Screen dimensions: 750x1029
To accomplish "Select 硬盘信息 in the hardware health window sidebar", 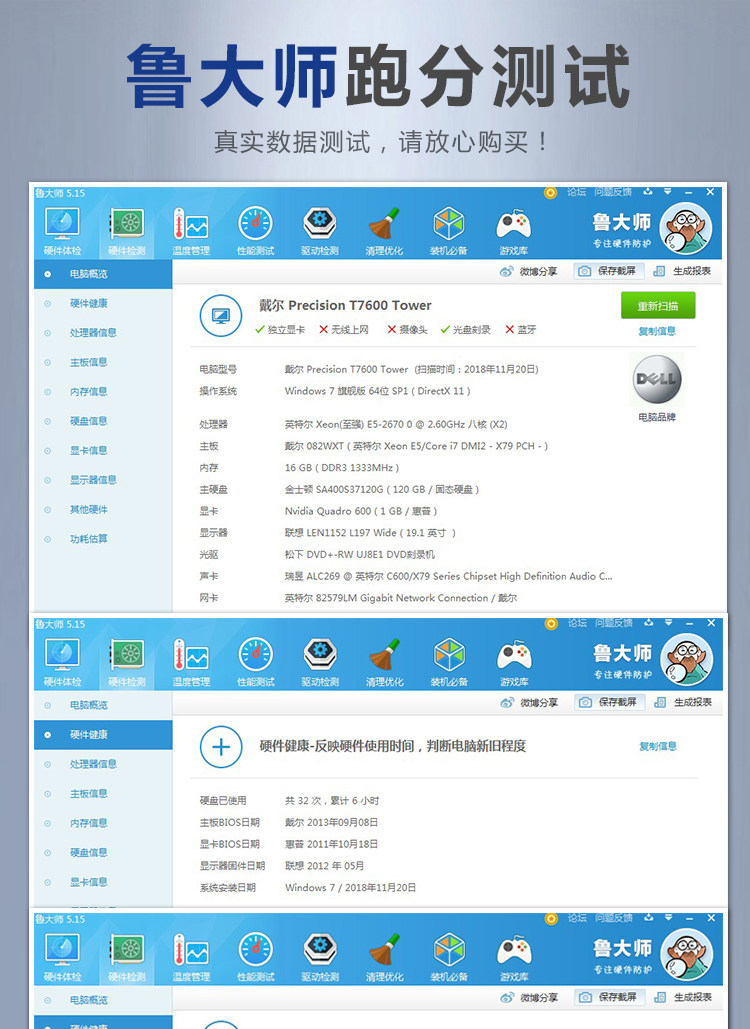I will click(103, 852).
